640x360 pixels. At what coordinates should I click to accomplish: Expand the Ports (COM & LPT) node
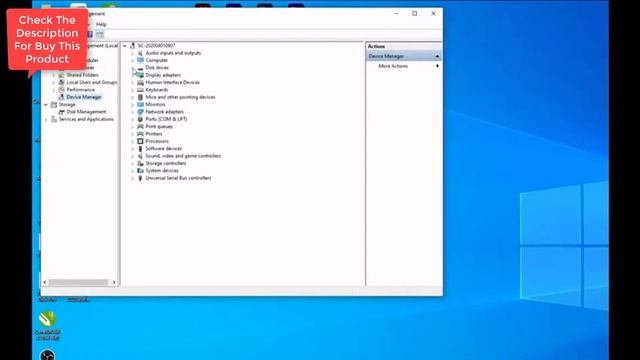(x=133, y=119)
